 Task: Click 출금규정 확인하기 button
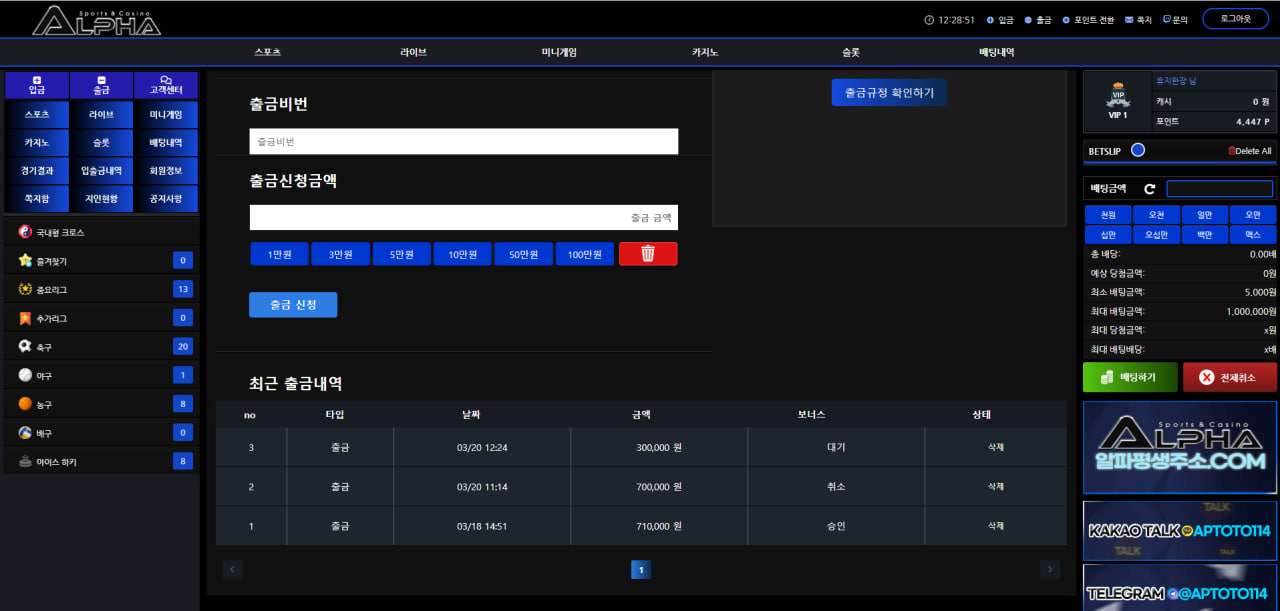[x=889, y=92]
